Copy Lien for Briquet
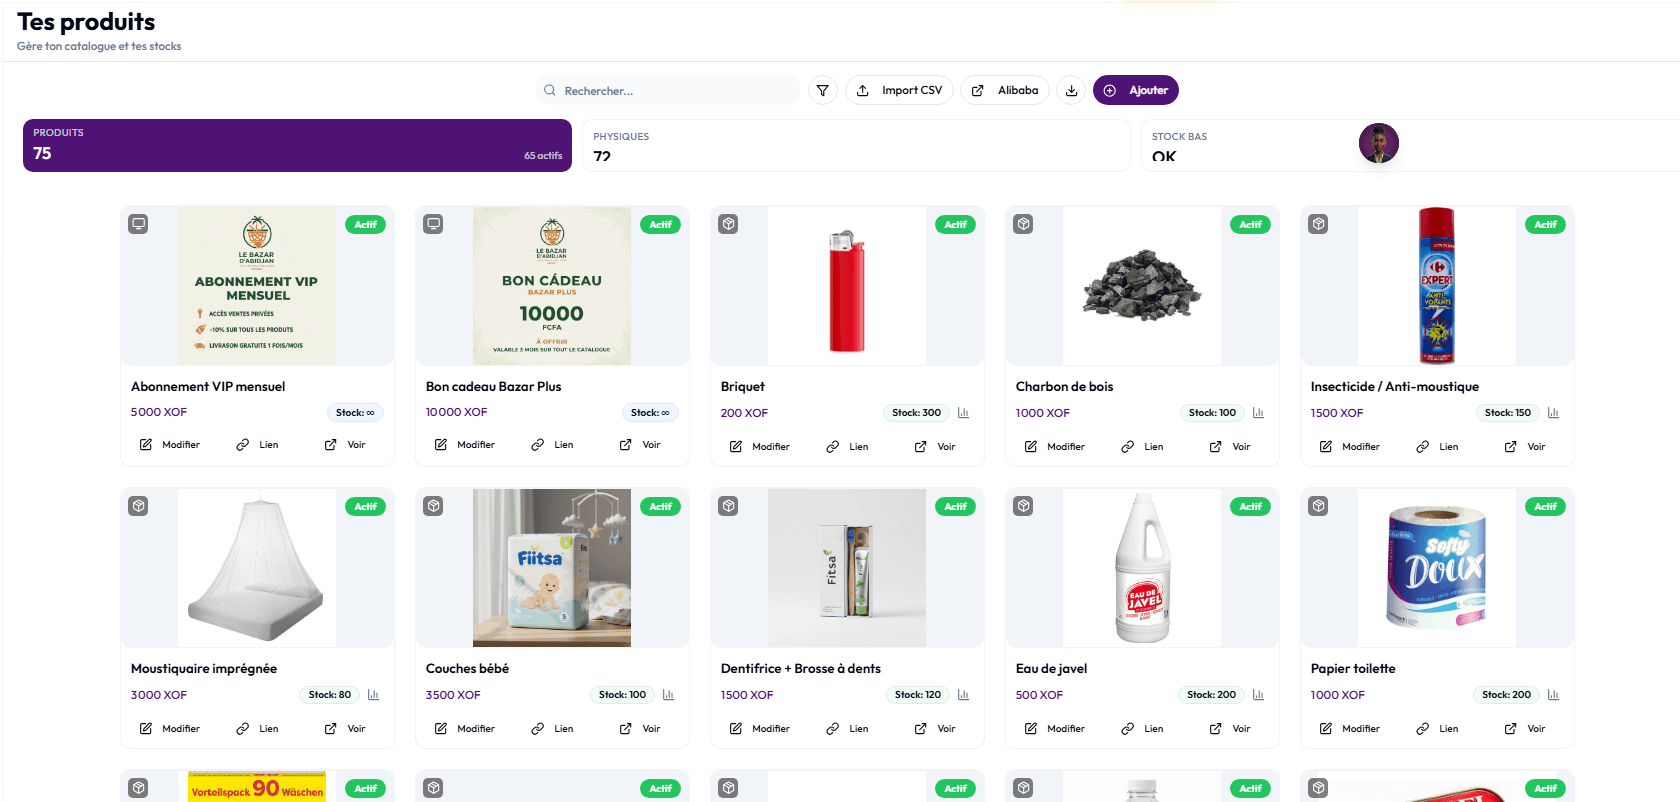This screenshot has width=1680, height=802. pos(847,447)
